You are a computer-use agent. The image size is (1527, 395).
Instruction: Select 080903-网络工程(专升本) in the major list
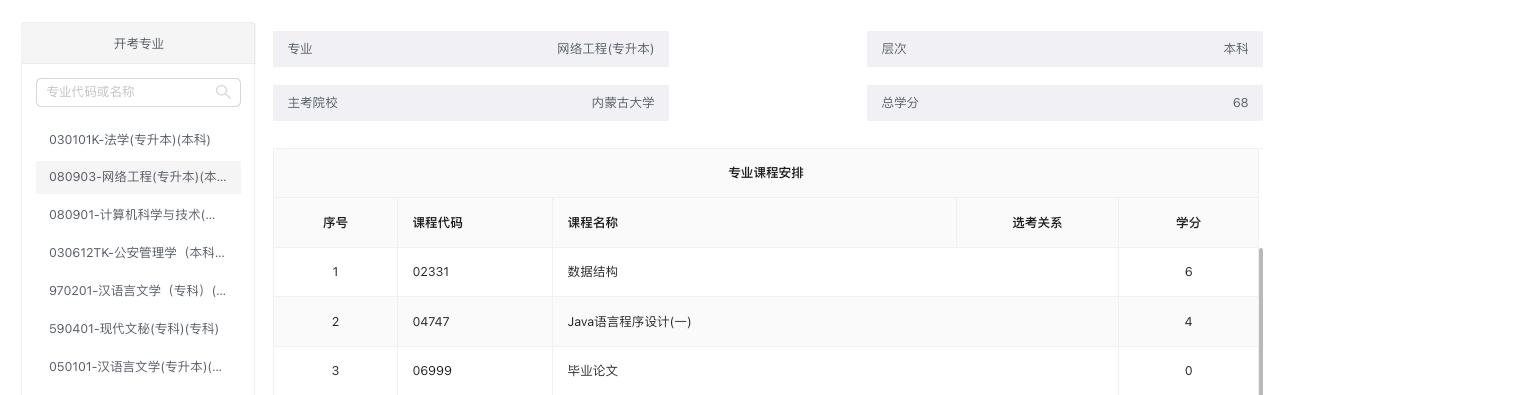tap(138, 177)
